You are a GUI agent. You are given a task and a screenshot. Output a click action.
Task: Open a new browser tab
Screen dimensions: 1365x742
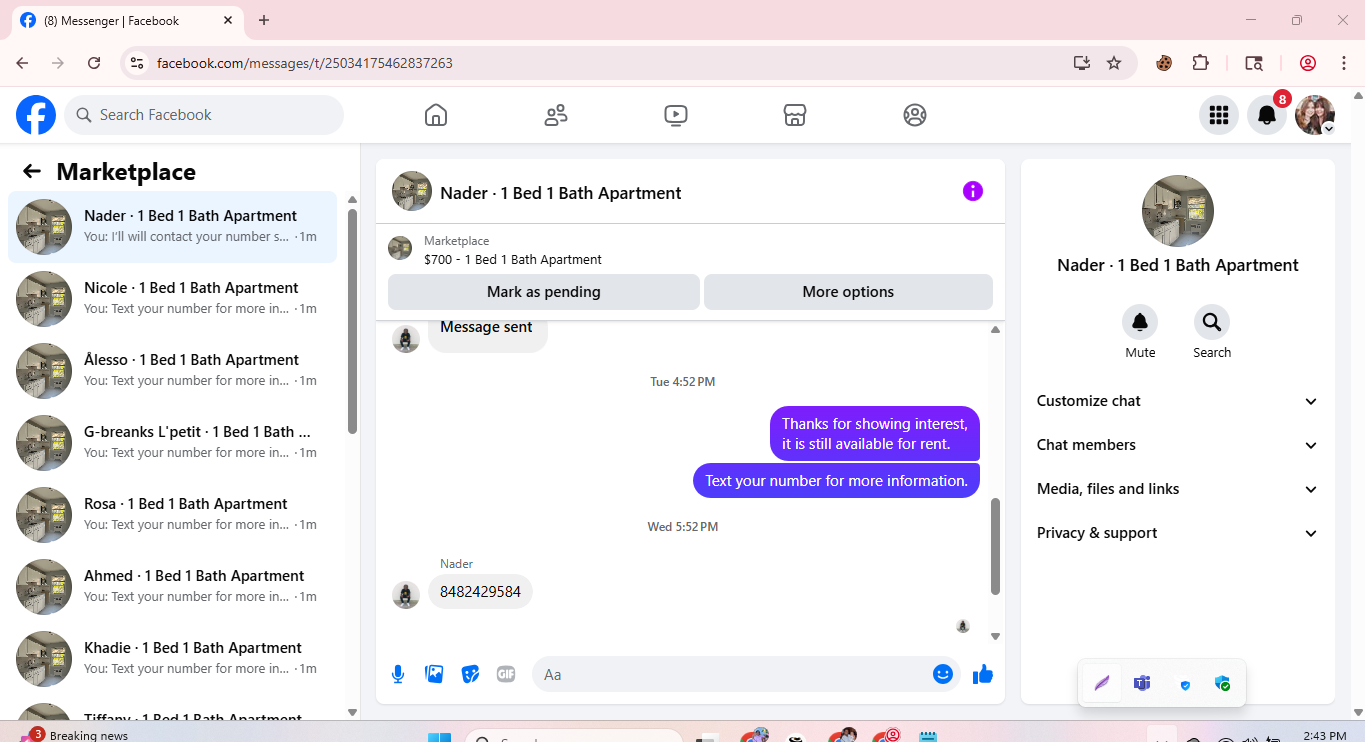[264, 20]
